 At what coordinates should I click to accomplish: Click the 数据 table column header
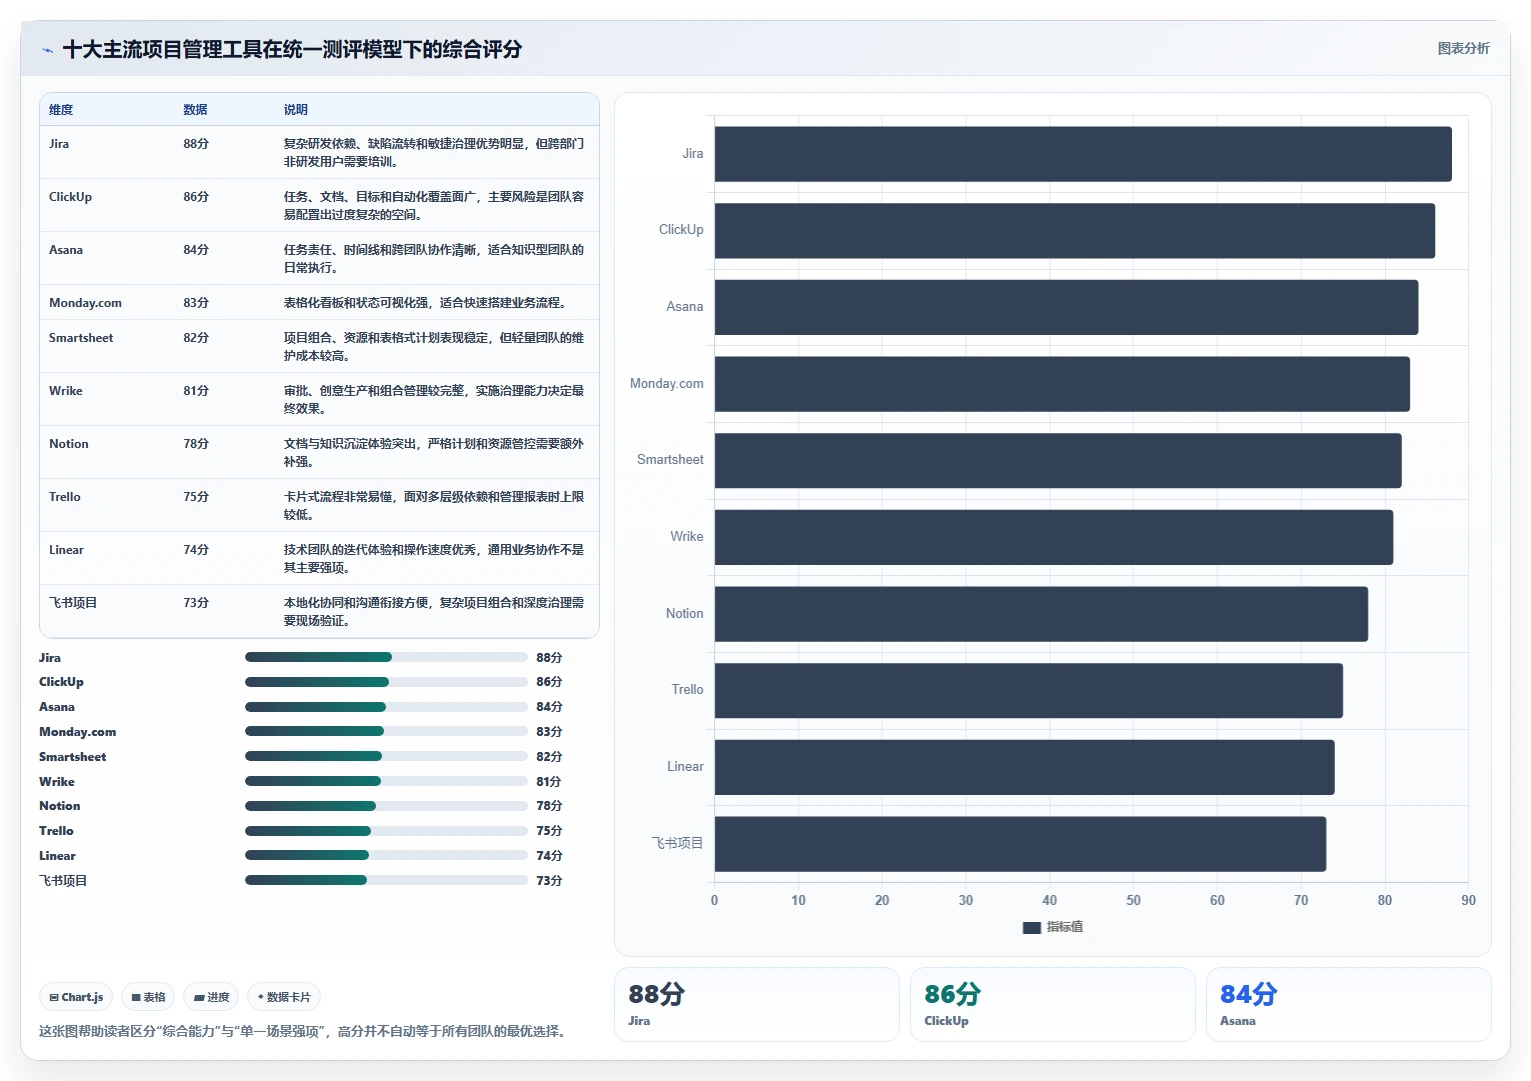click(x=195, y=110)
